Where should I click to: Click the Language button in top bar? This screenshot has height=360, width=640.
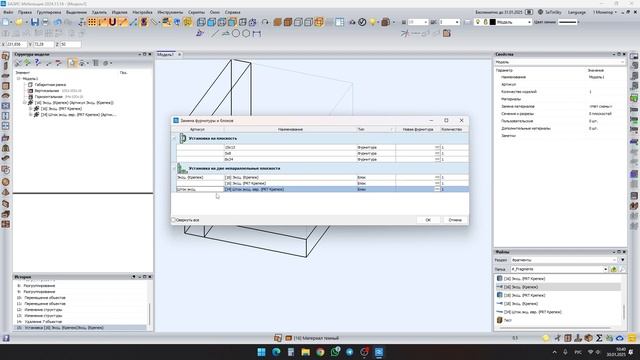click(576, 12)
